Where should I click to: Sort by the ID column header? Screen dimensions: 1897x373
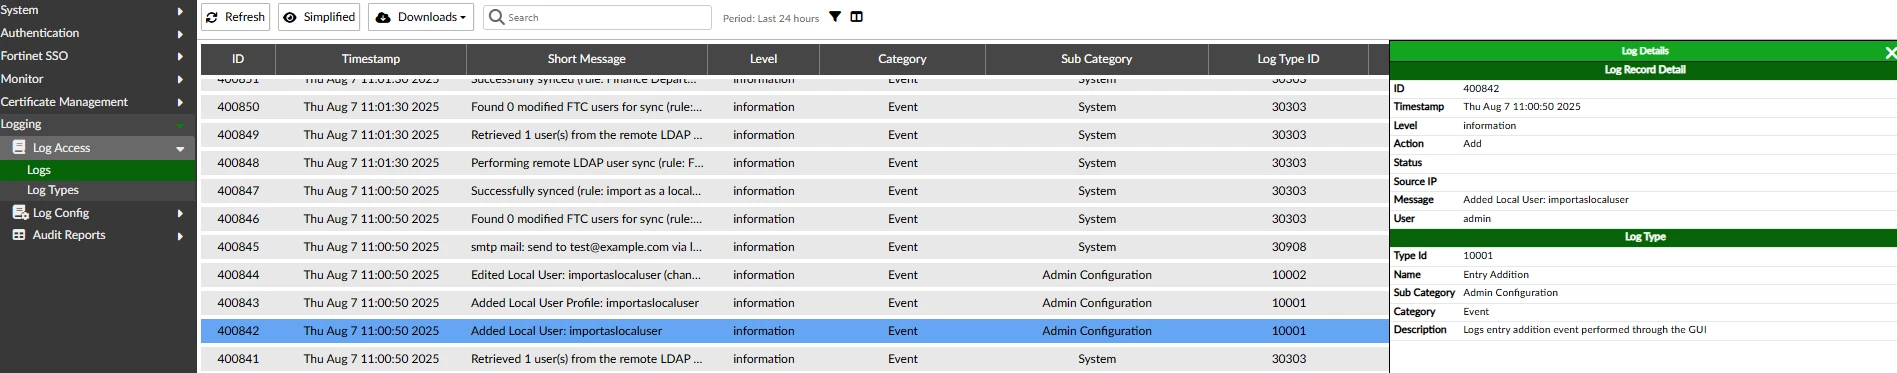238,59
